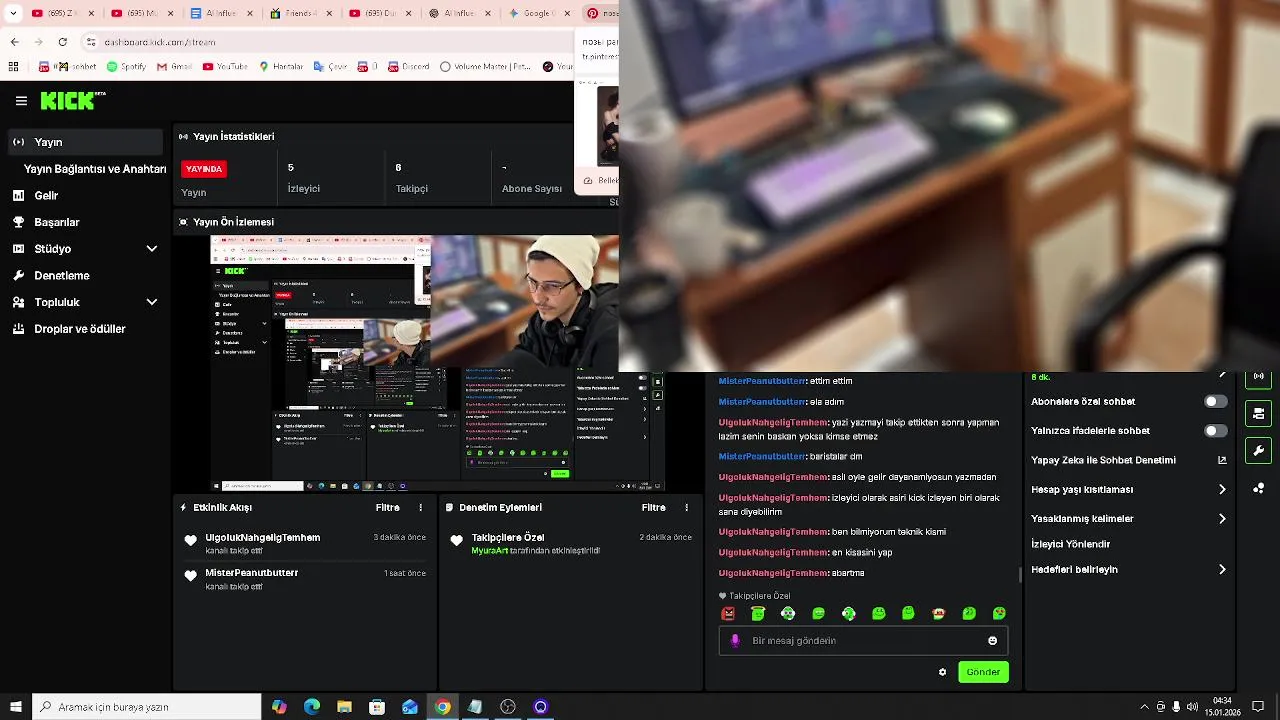Open the wrench settings icon in right rail
Screen dimensions: 1280x720
pyautogui.click(x=1258, y=450)
